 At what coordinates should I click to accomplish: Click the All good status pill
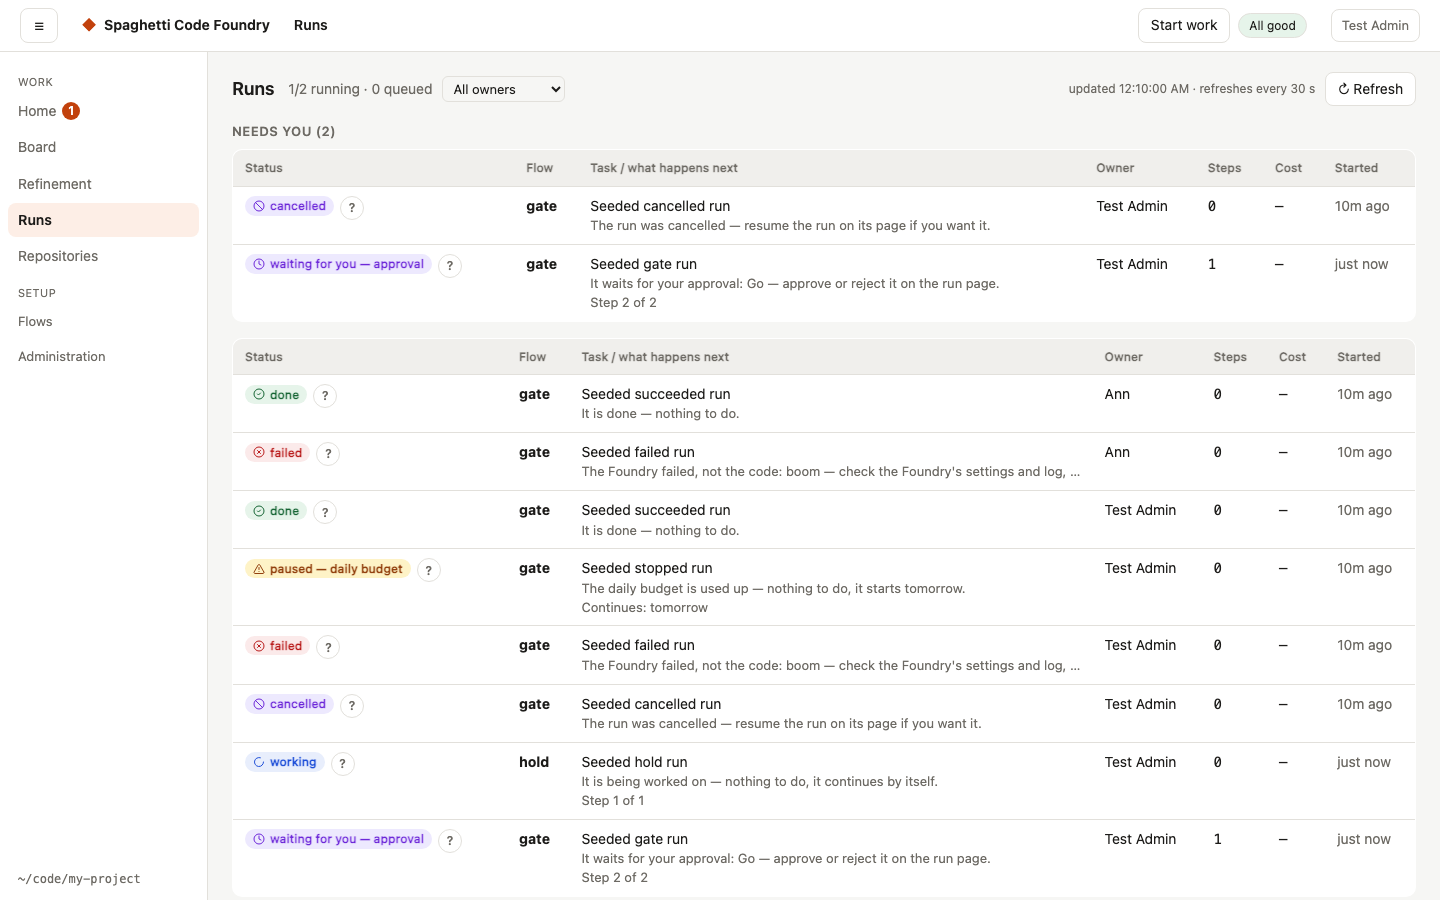click(x=1272, y=26)
